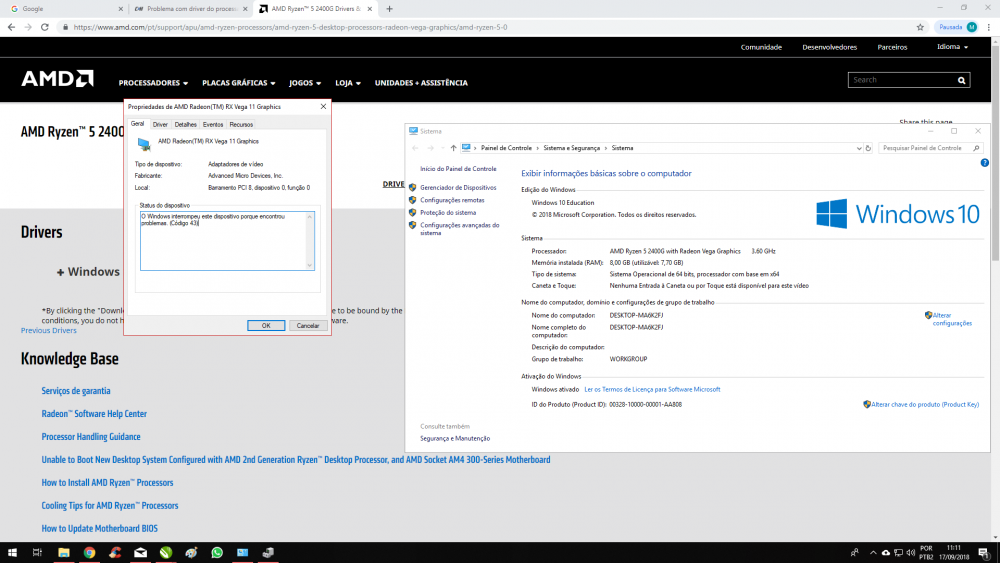Screen dimensions: 1000x563
Task: Open the OneDrive cloud tray icon
Action: tap(886, 553)
